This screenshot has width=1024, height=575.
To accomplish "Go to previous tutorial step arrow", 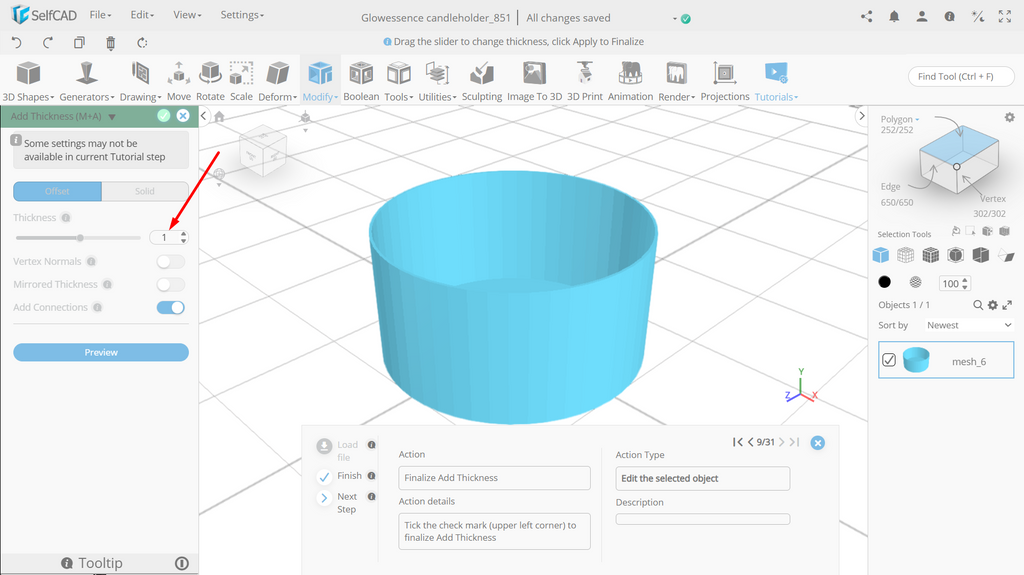I will 751,442.
